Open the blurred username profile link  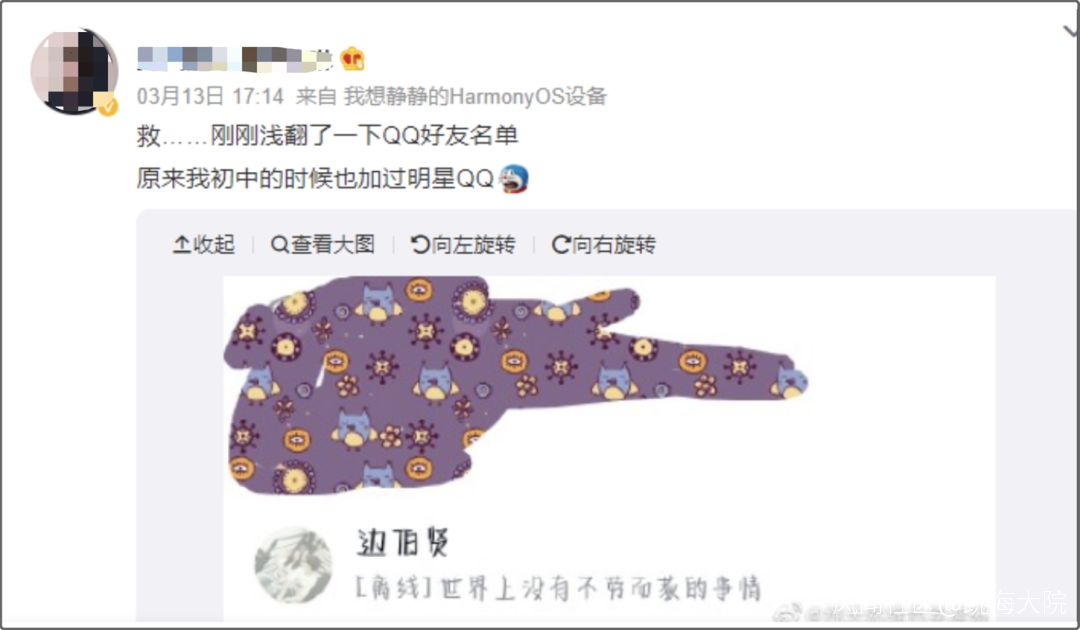pyautogui.click(x=235, y=59)
